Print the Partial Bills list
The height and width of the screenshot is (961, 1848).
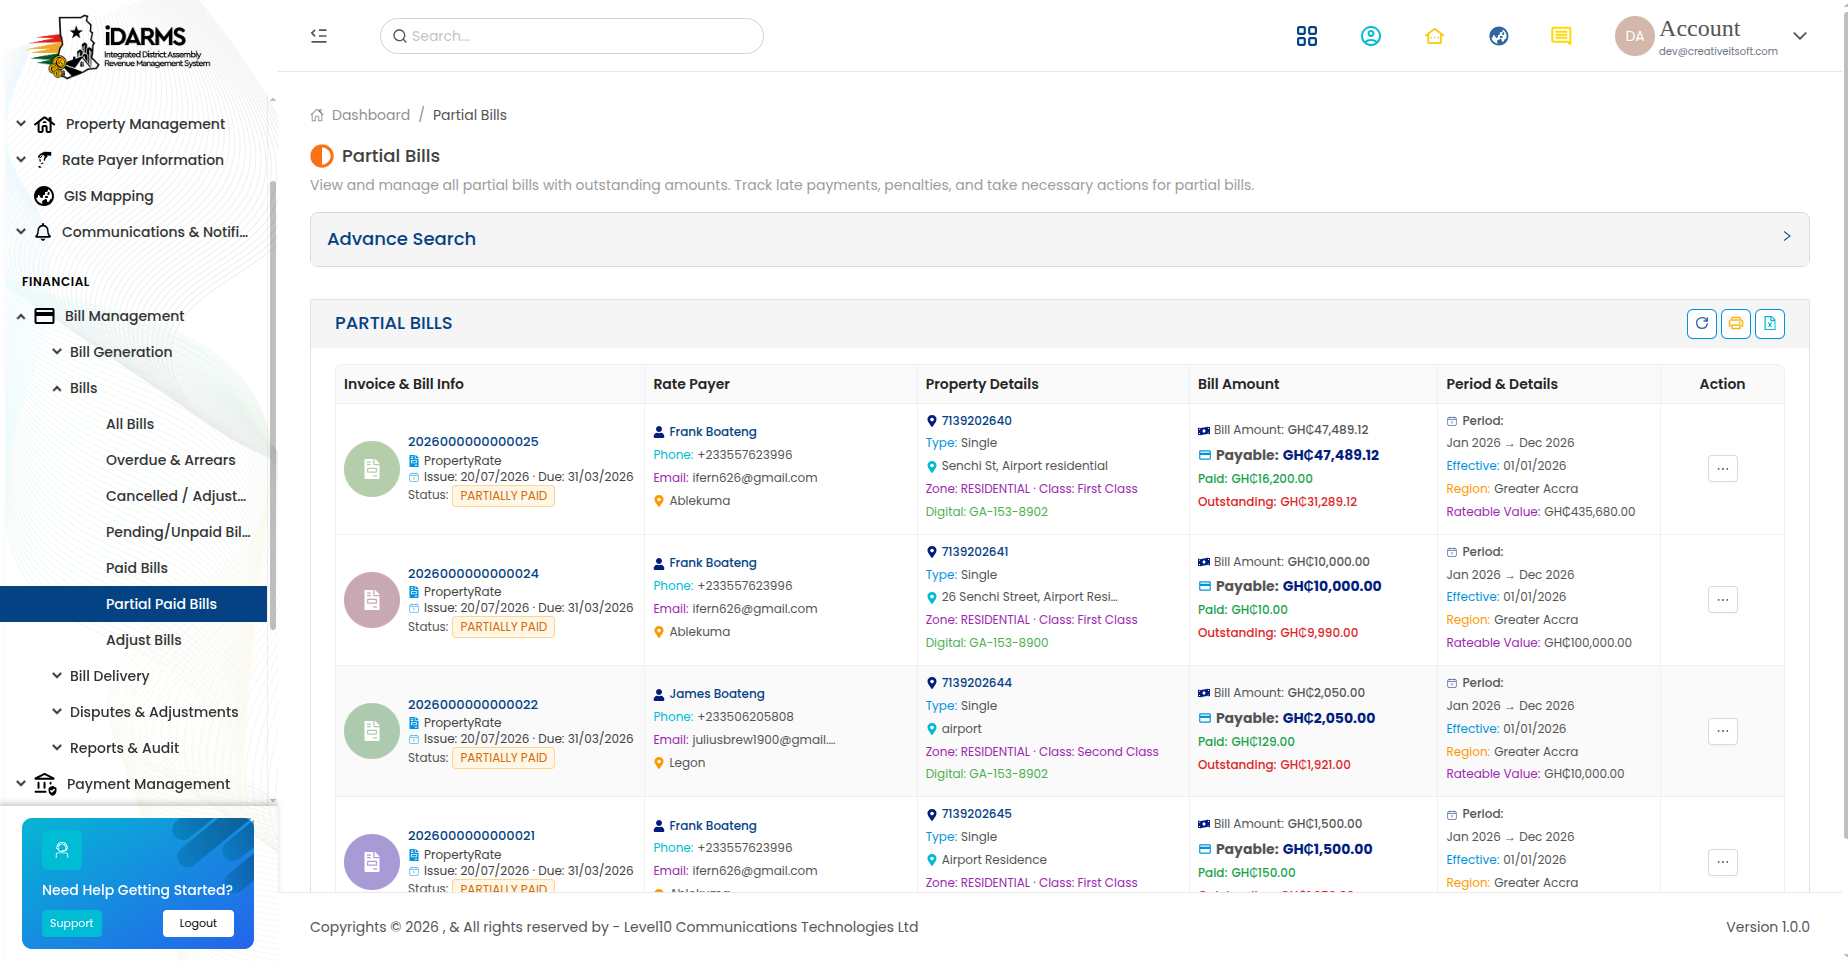coord(1736,323)
